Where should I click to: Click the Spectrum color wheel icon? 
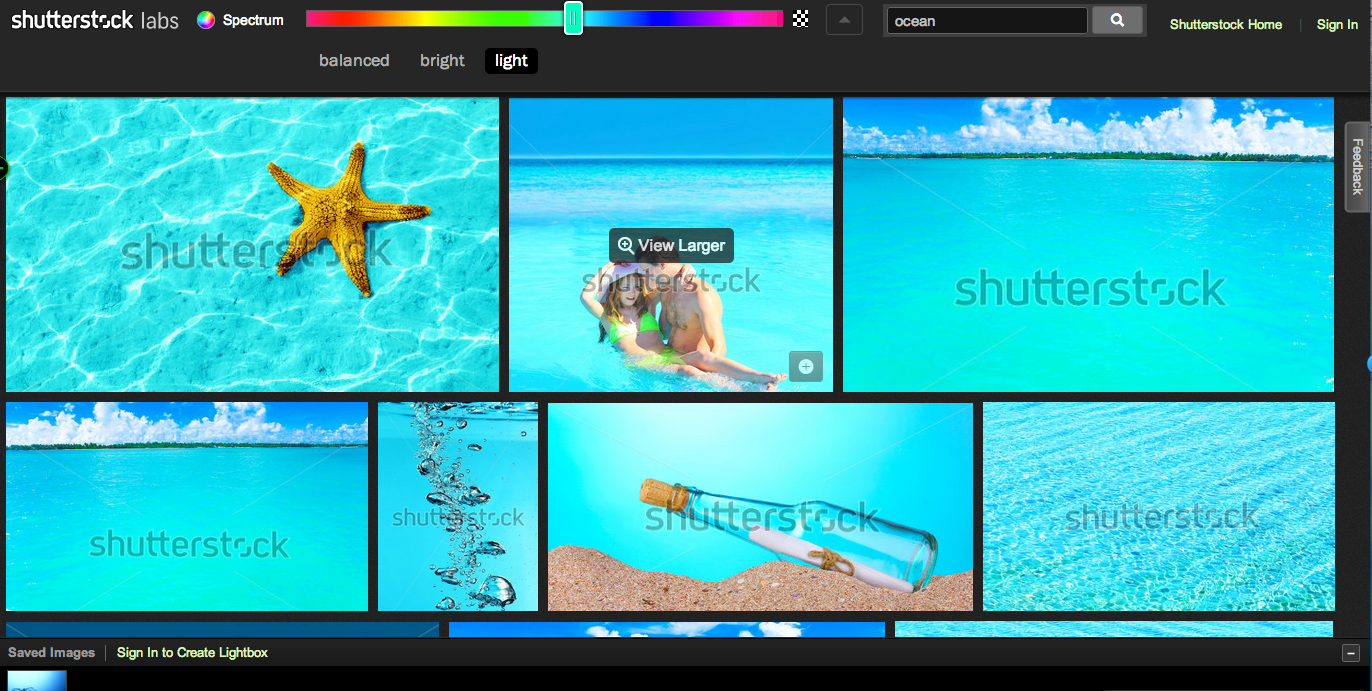click(x=206, y=20)
